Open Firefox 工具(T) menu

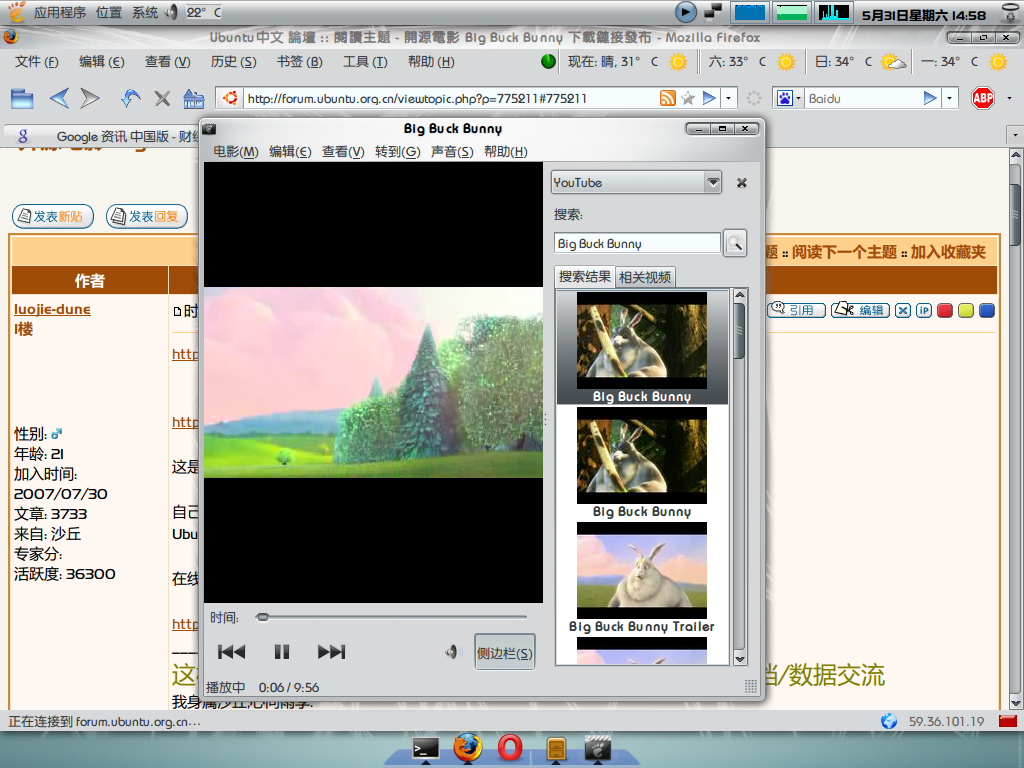pyautogui.click(x=365, y=62)
